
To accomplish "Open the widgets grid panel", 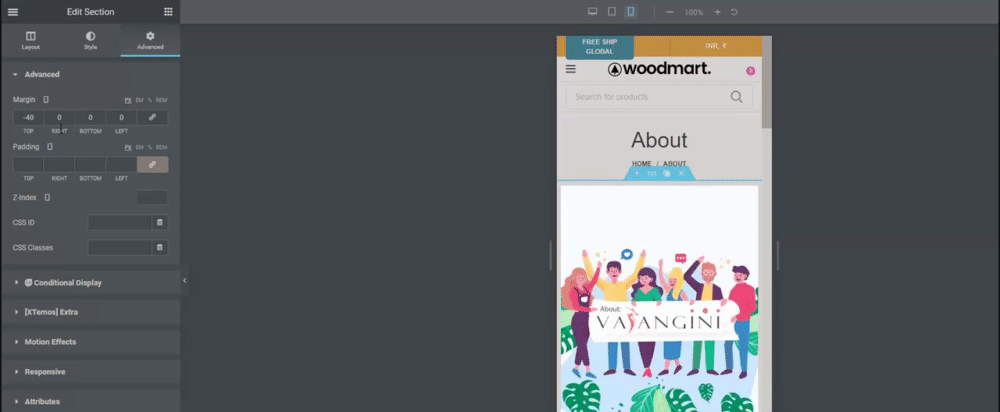I will (168, 11).
